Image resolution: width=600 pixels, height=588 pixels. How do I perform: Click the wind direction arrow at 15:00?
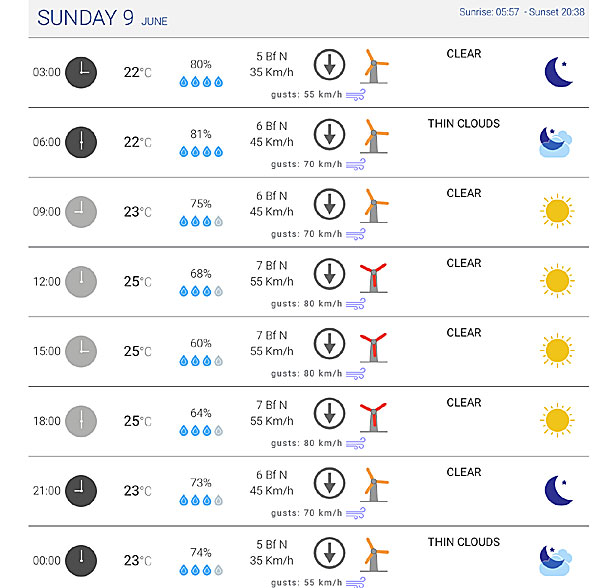(329, 344)
